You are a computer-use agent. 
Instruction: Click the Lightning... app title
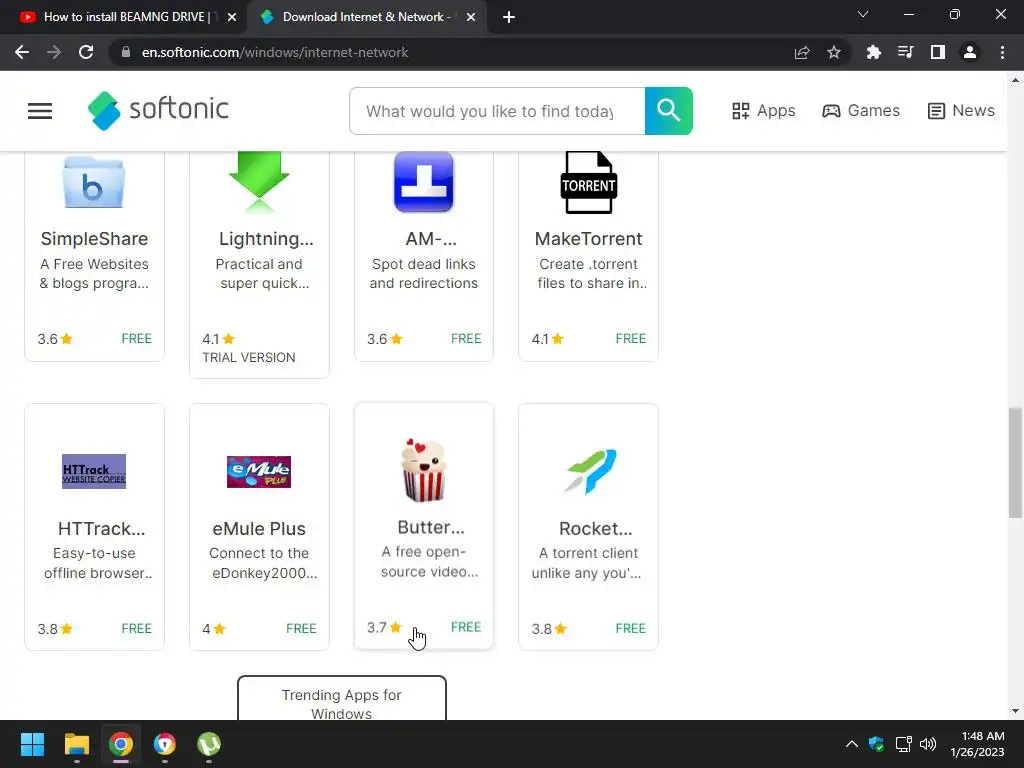click(266, 239)
